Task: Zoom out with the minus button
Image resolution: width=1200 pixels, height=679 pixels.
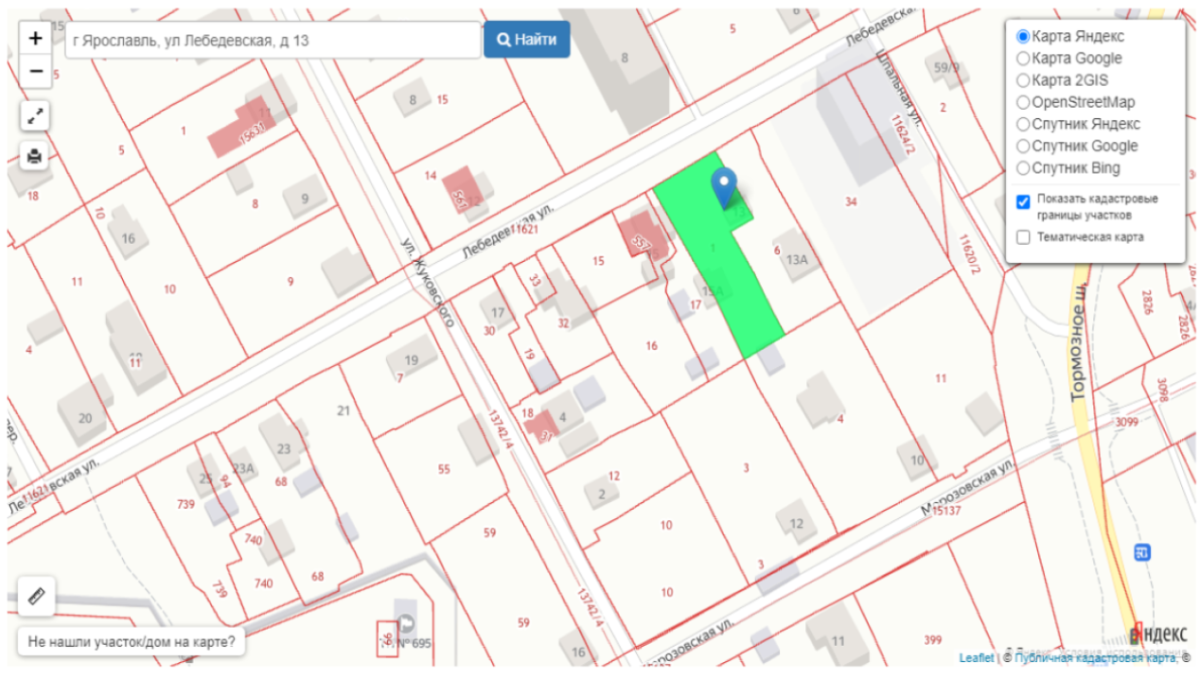Action: [x=36, y=71]
